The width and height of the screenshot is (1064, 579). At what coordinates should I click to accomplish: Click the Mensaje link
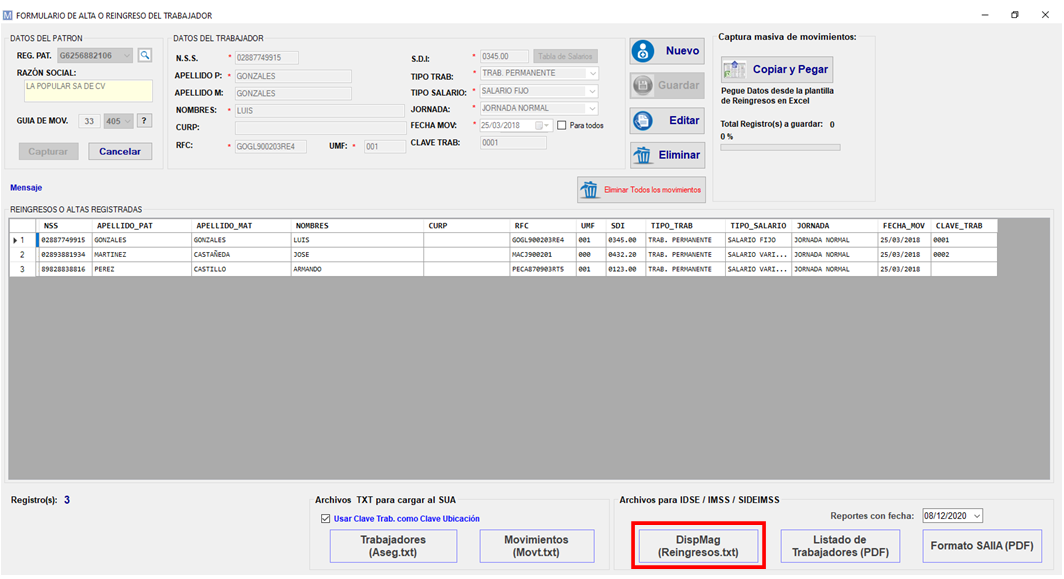tap(26, 187)
